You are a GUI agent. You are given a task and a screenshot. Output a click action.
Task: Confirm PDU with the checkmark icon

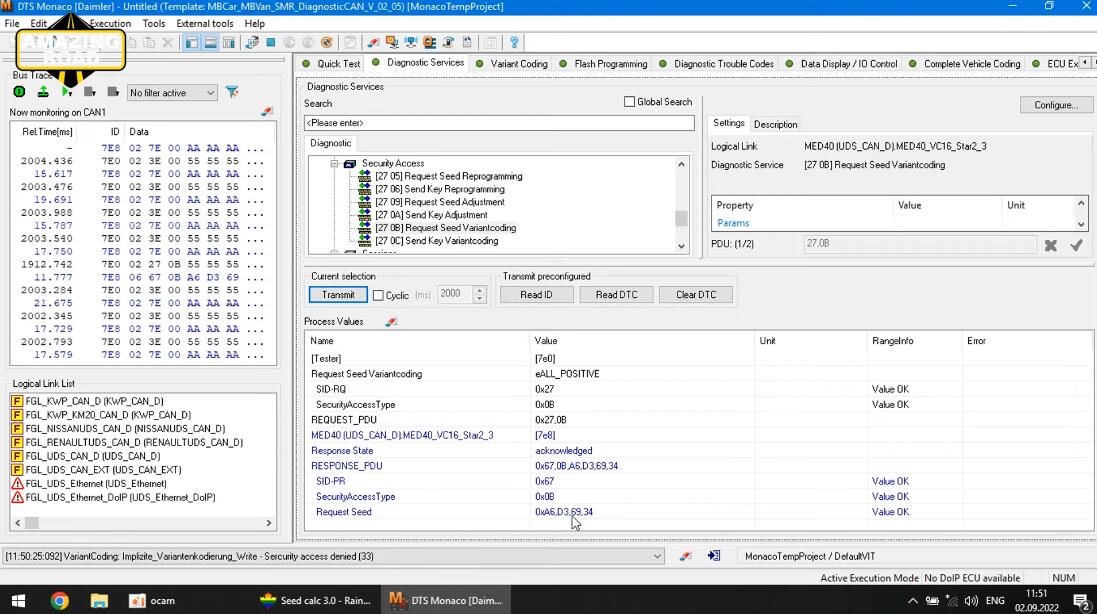coord(1076,245)
